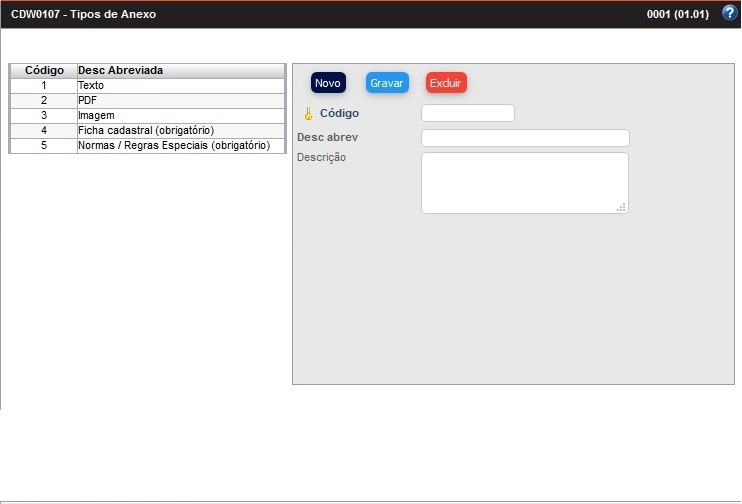The image size is (742, 504).
Task: Click code cell 5 in the table
Action: (44, 146)
